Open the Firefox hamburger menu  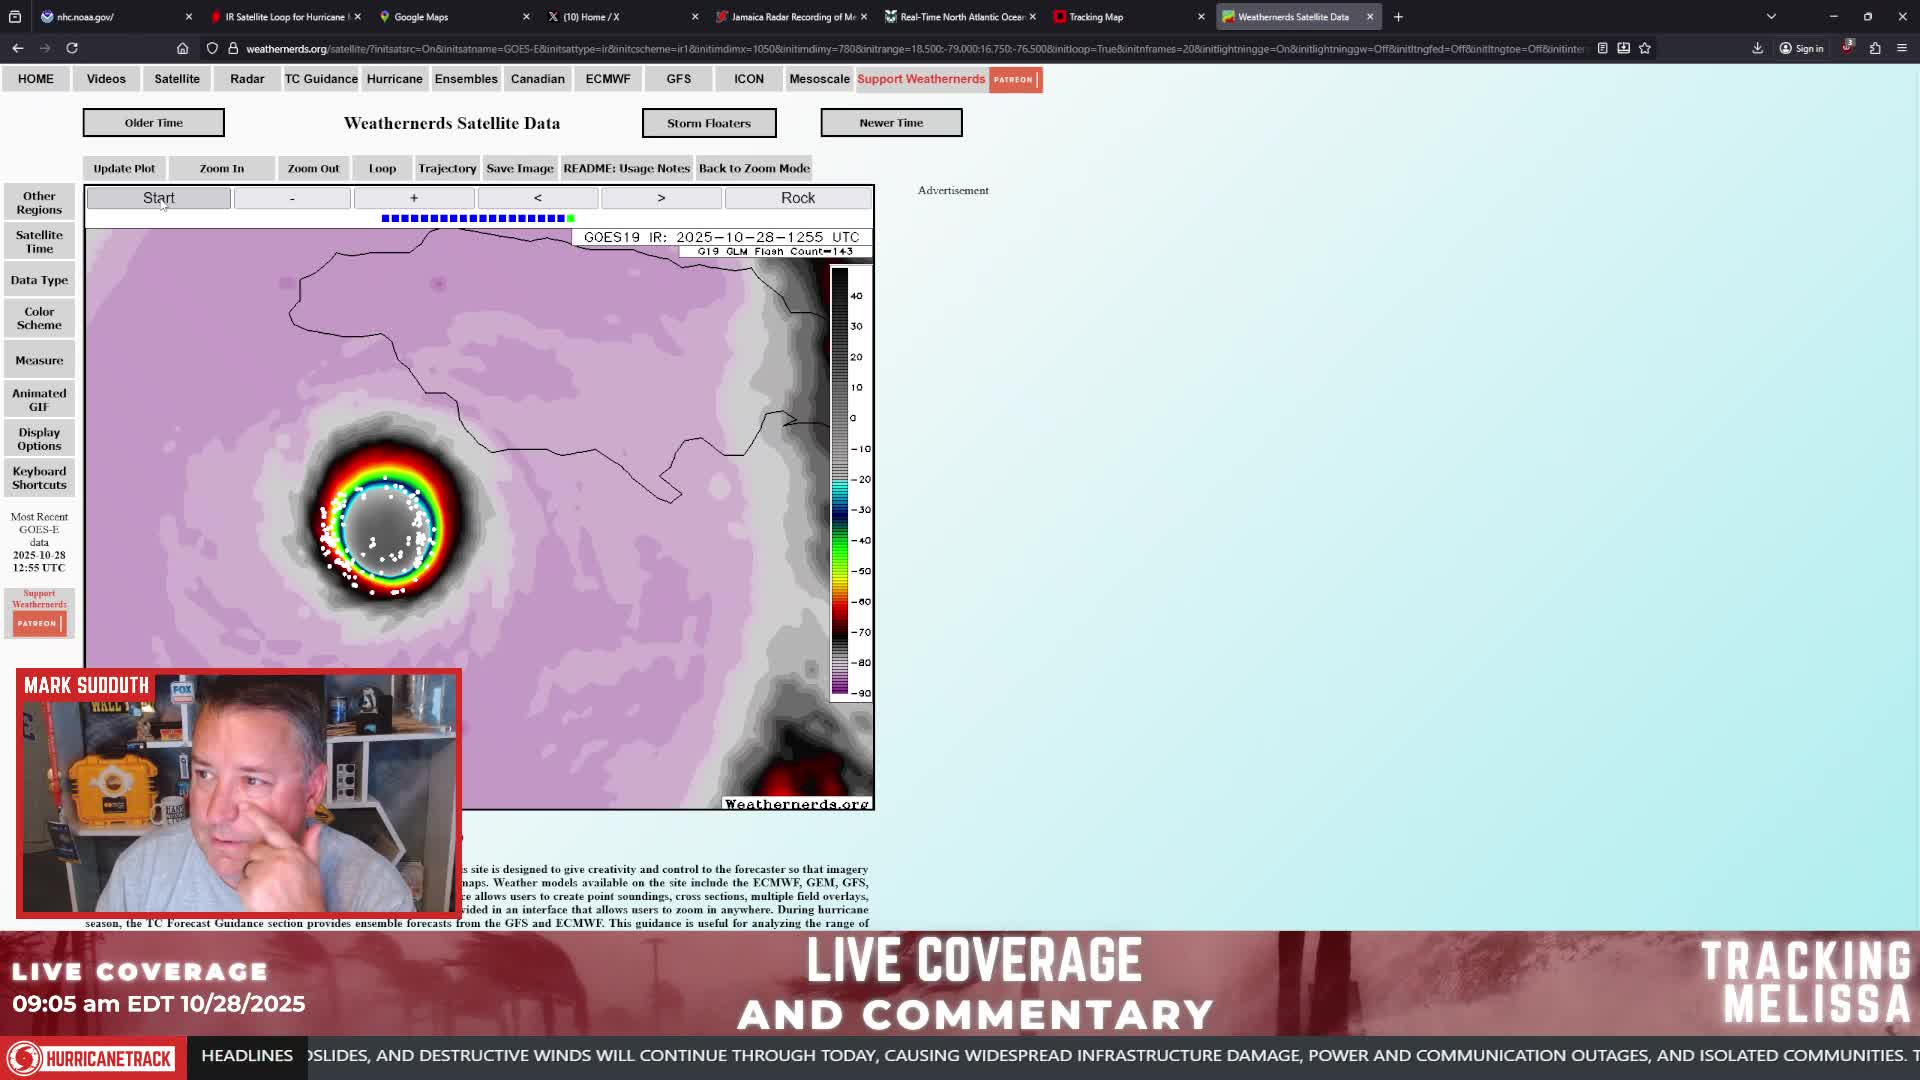tap(1902, 48)
